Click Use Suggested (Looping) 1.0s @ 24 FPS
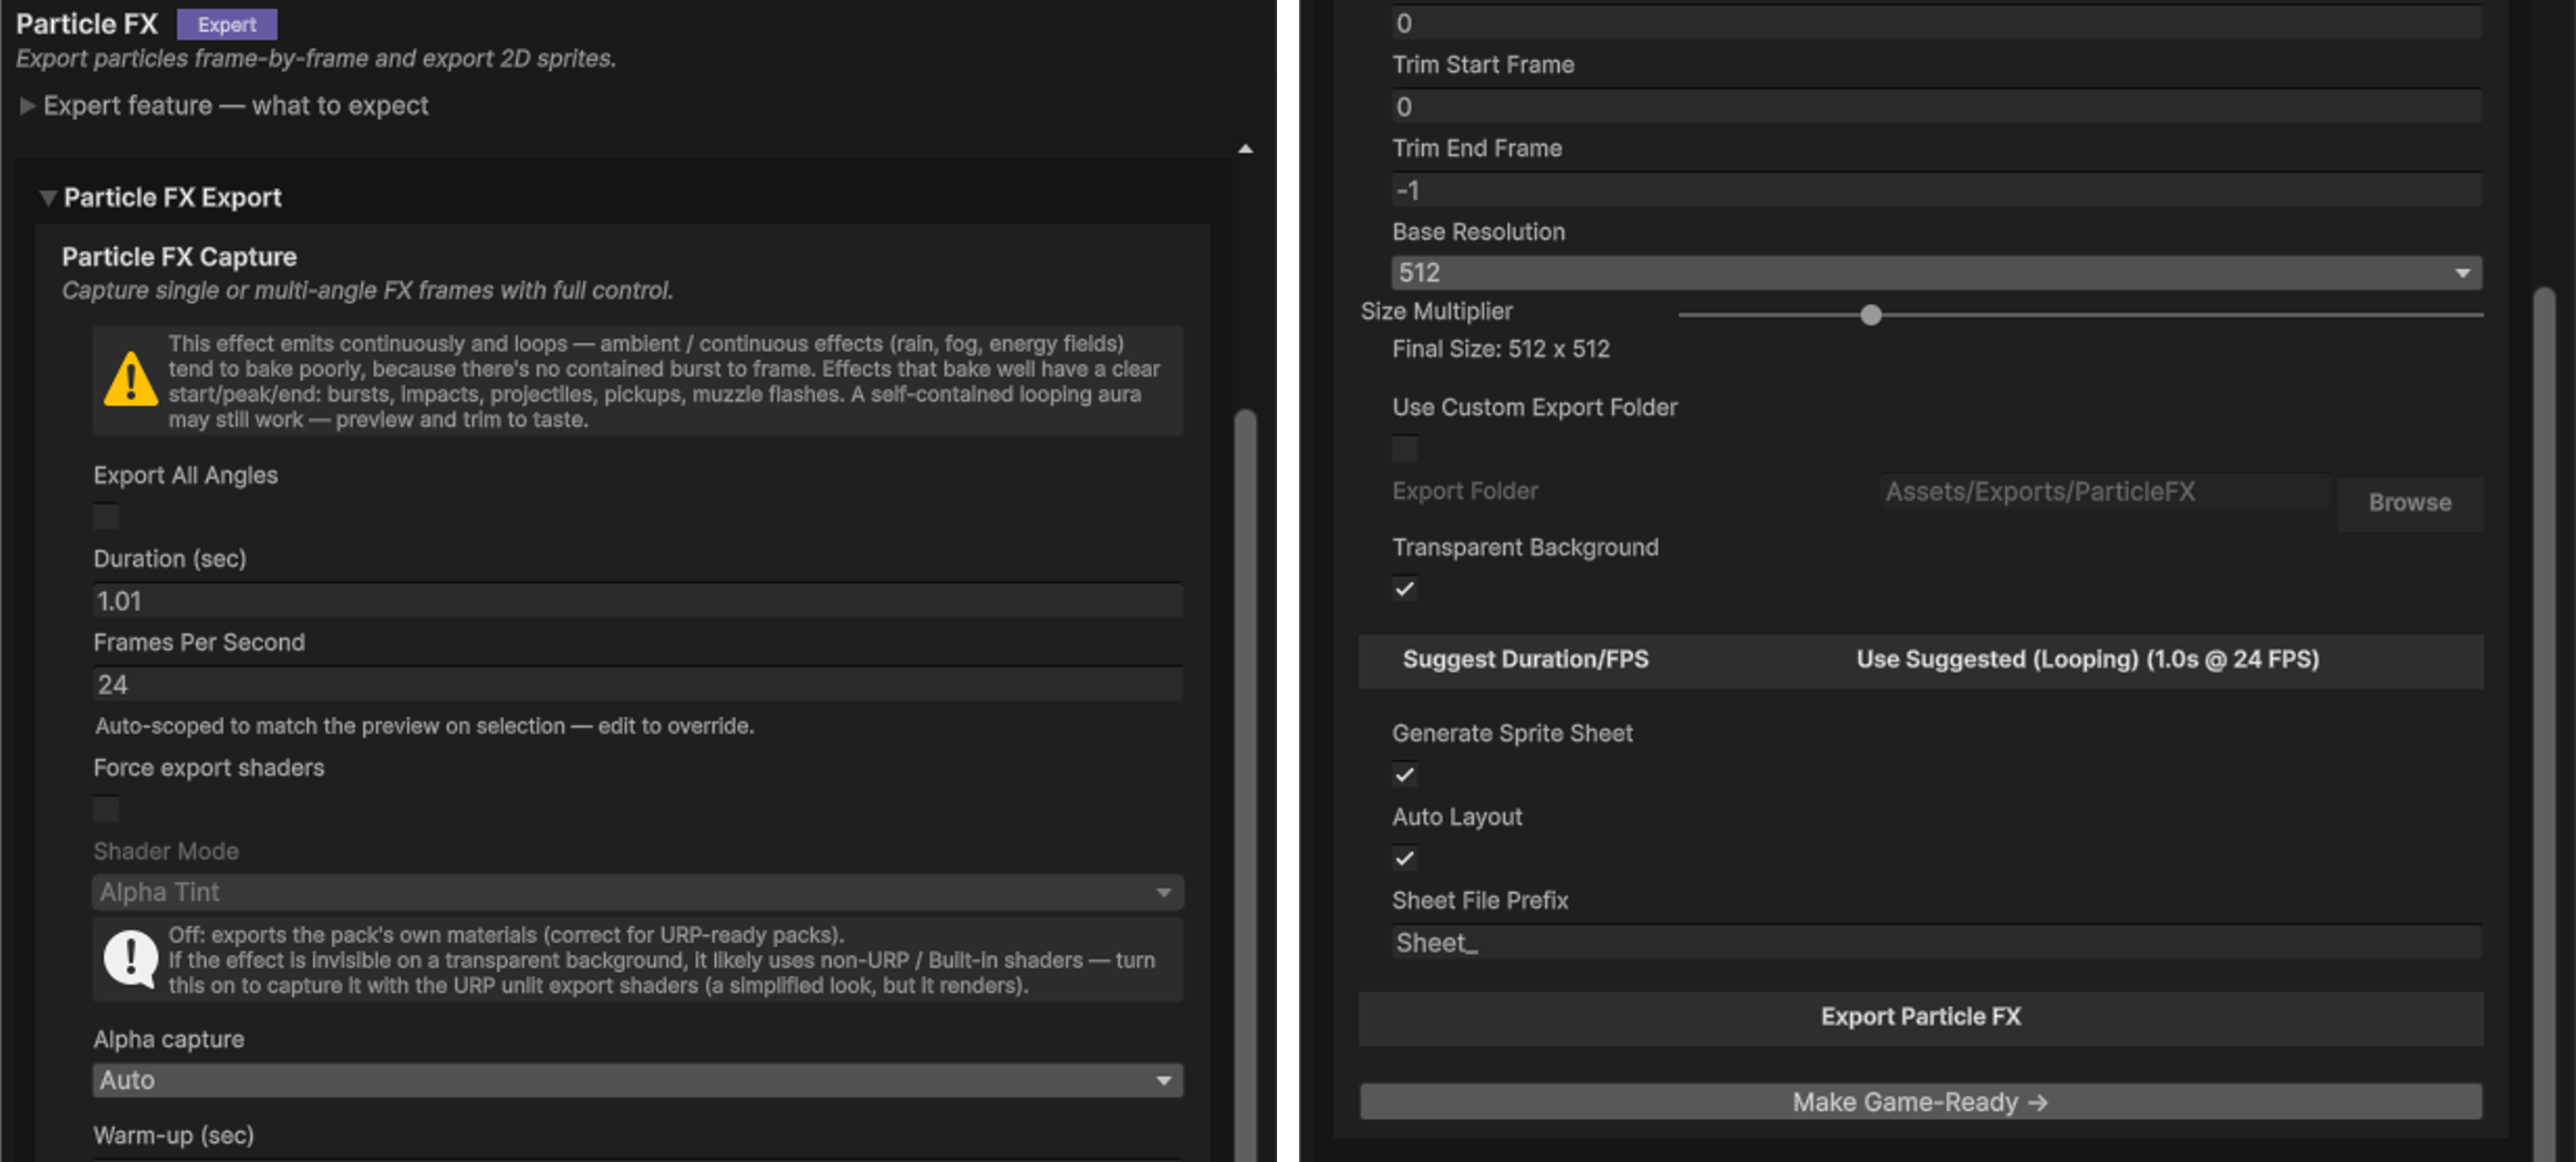 [x=2087, y=659]
